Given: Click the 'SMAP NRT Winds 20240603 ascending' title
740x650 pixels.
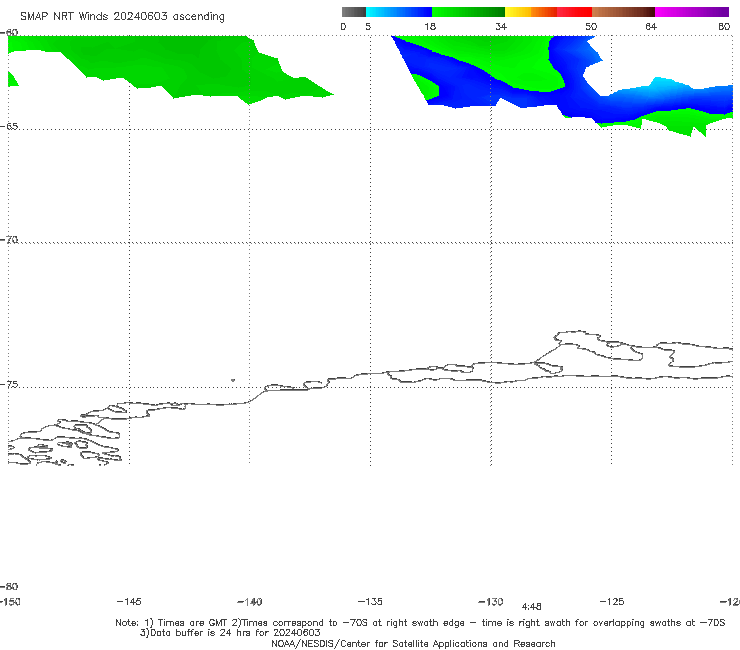Looking at the screenshot, I should click(122, 17).
